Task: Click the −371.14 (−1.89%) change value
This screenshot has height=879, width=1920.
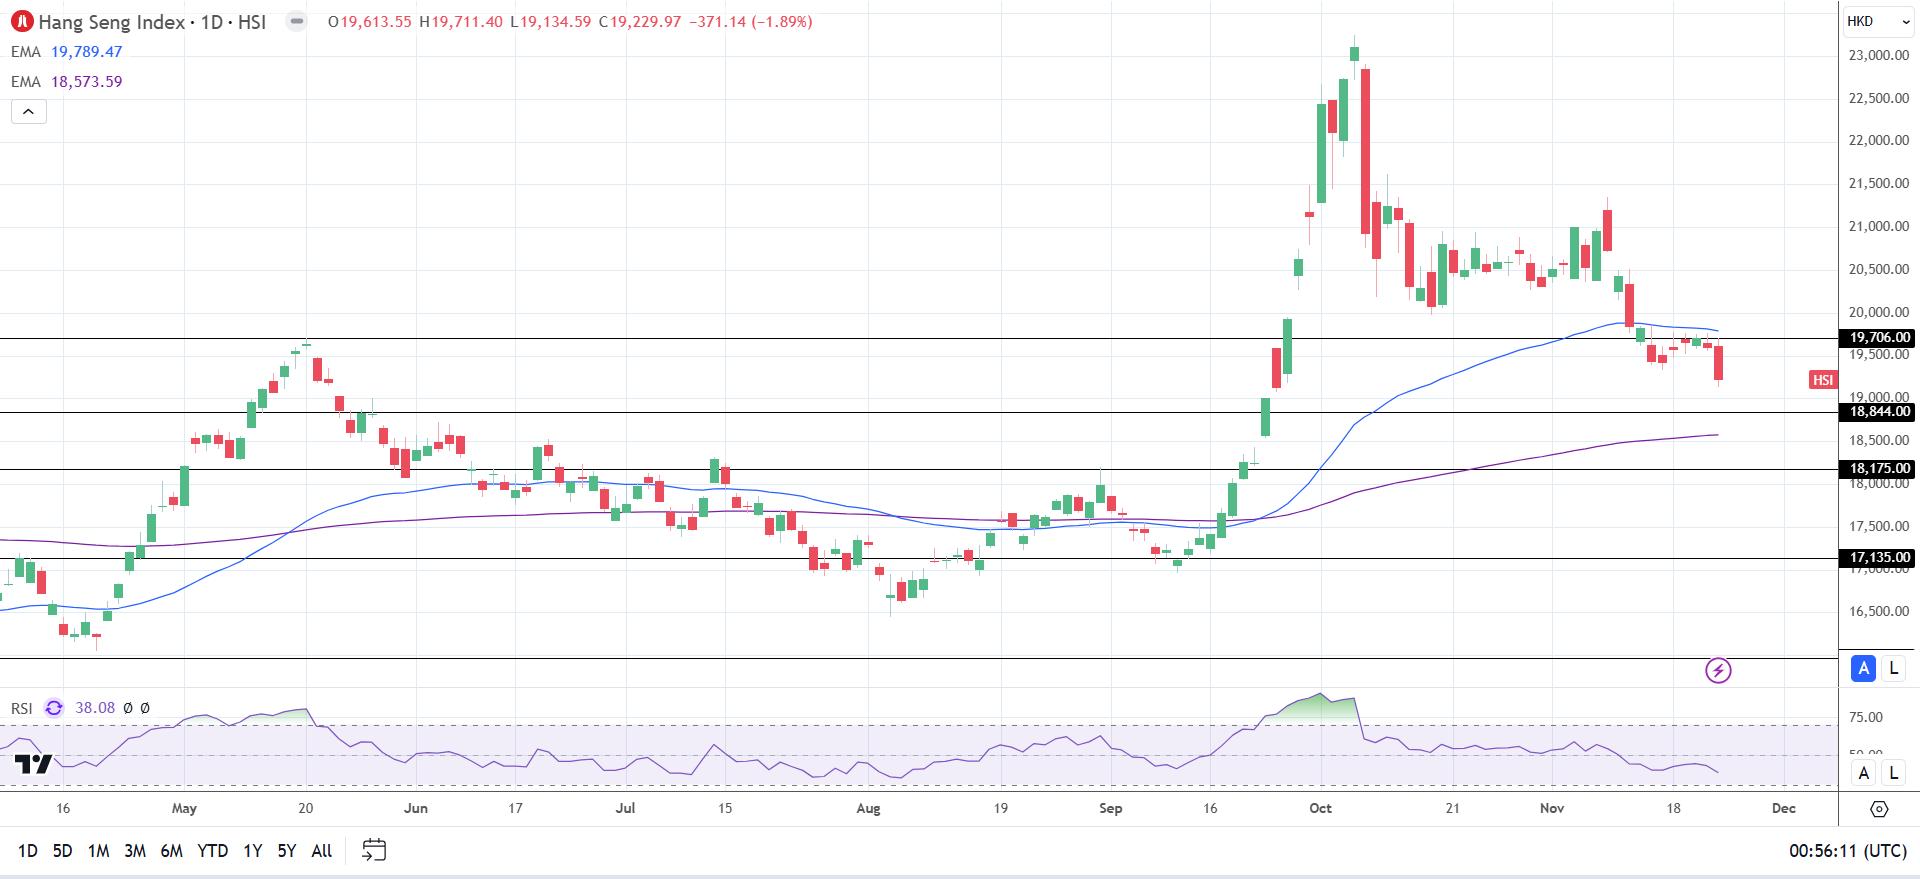Action: 751,22
